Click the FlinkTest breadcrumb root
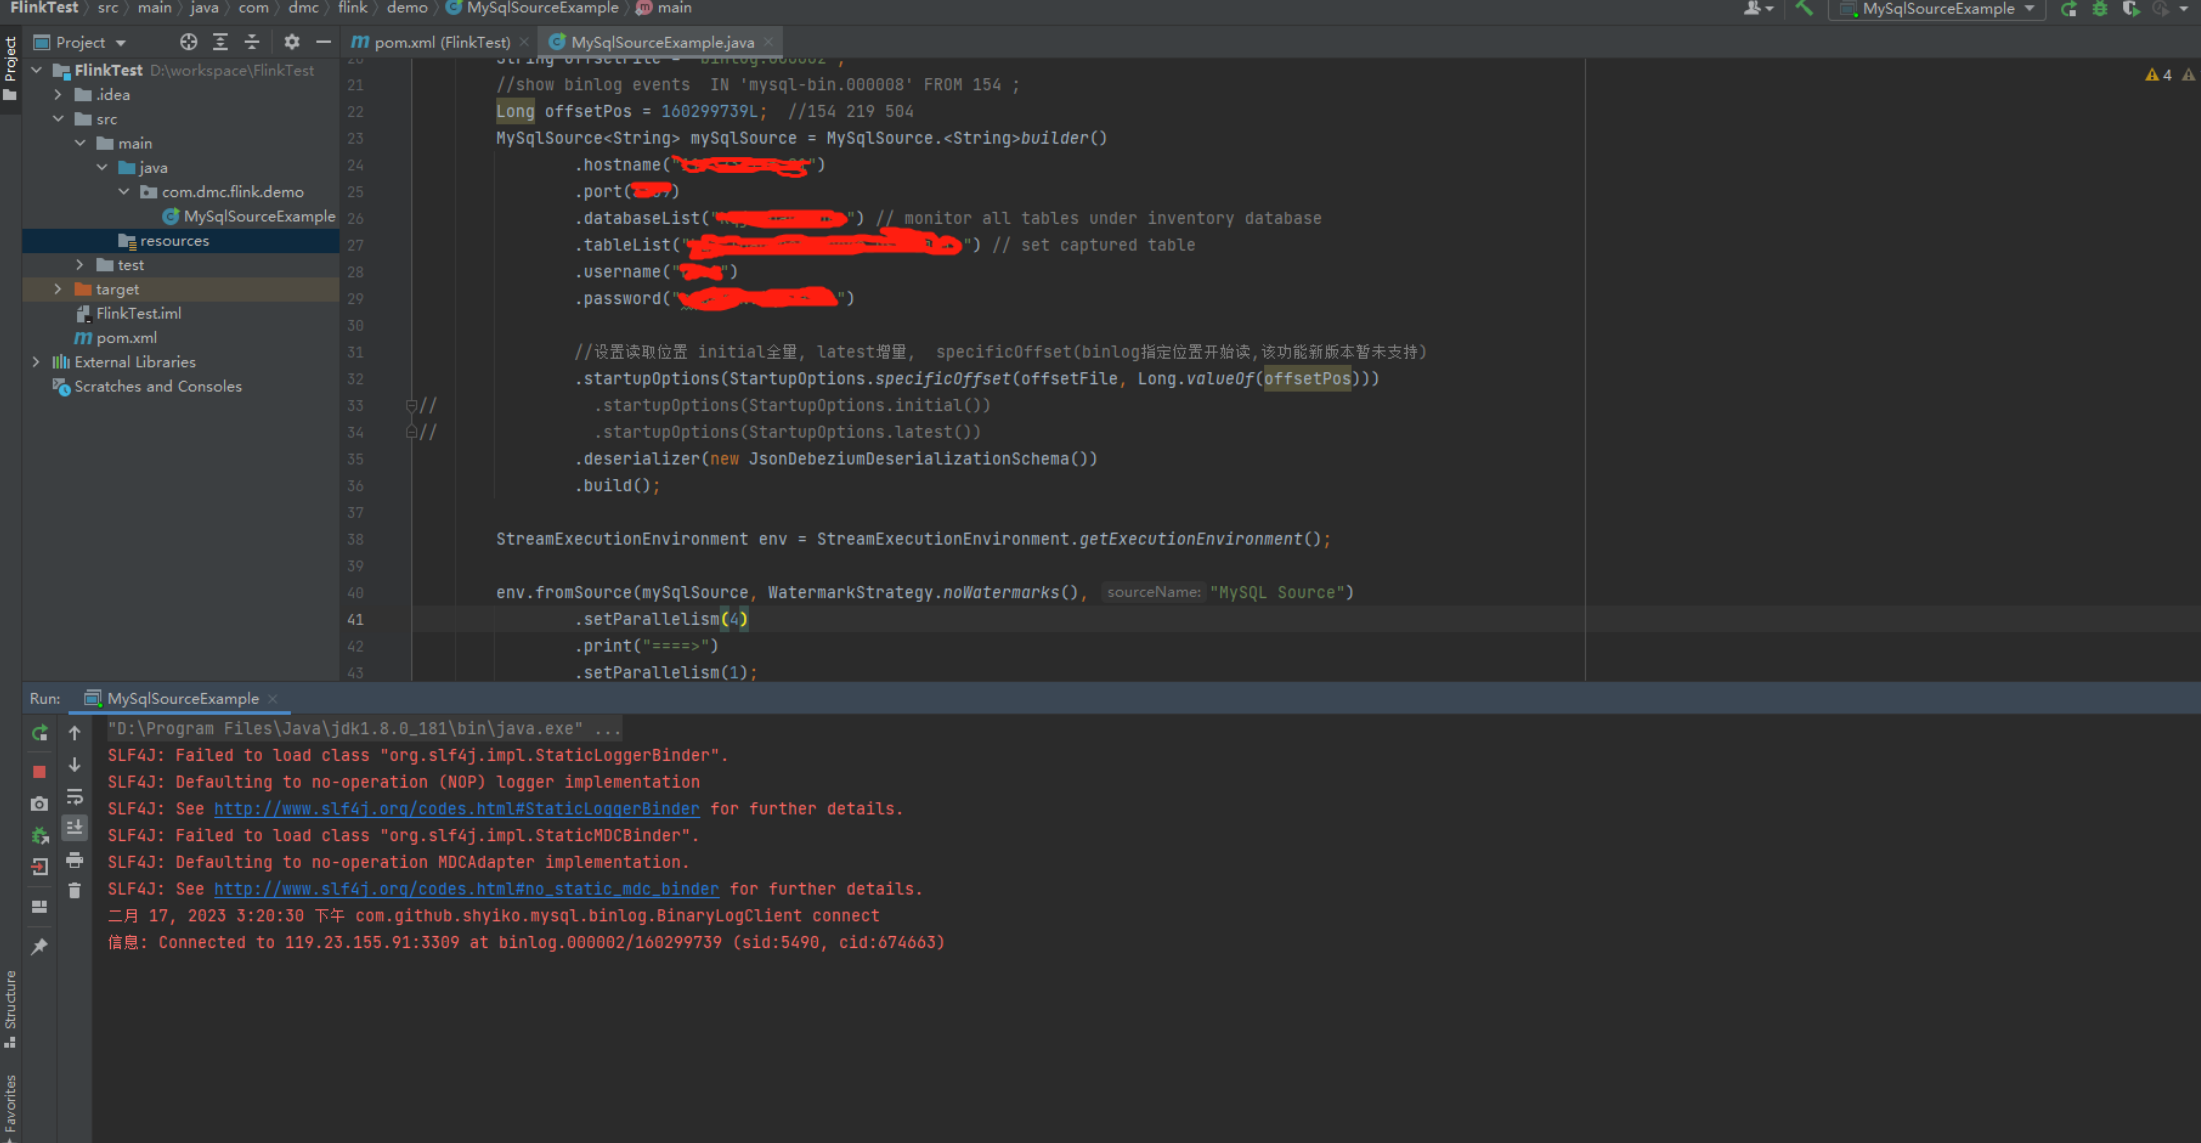This screenshot has width=2201, height=1143. click(44, 8)
